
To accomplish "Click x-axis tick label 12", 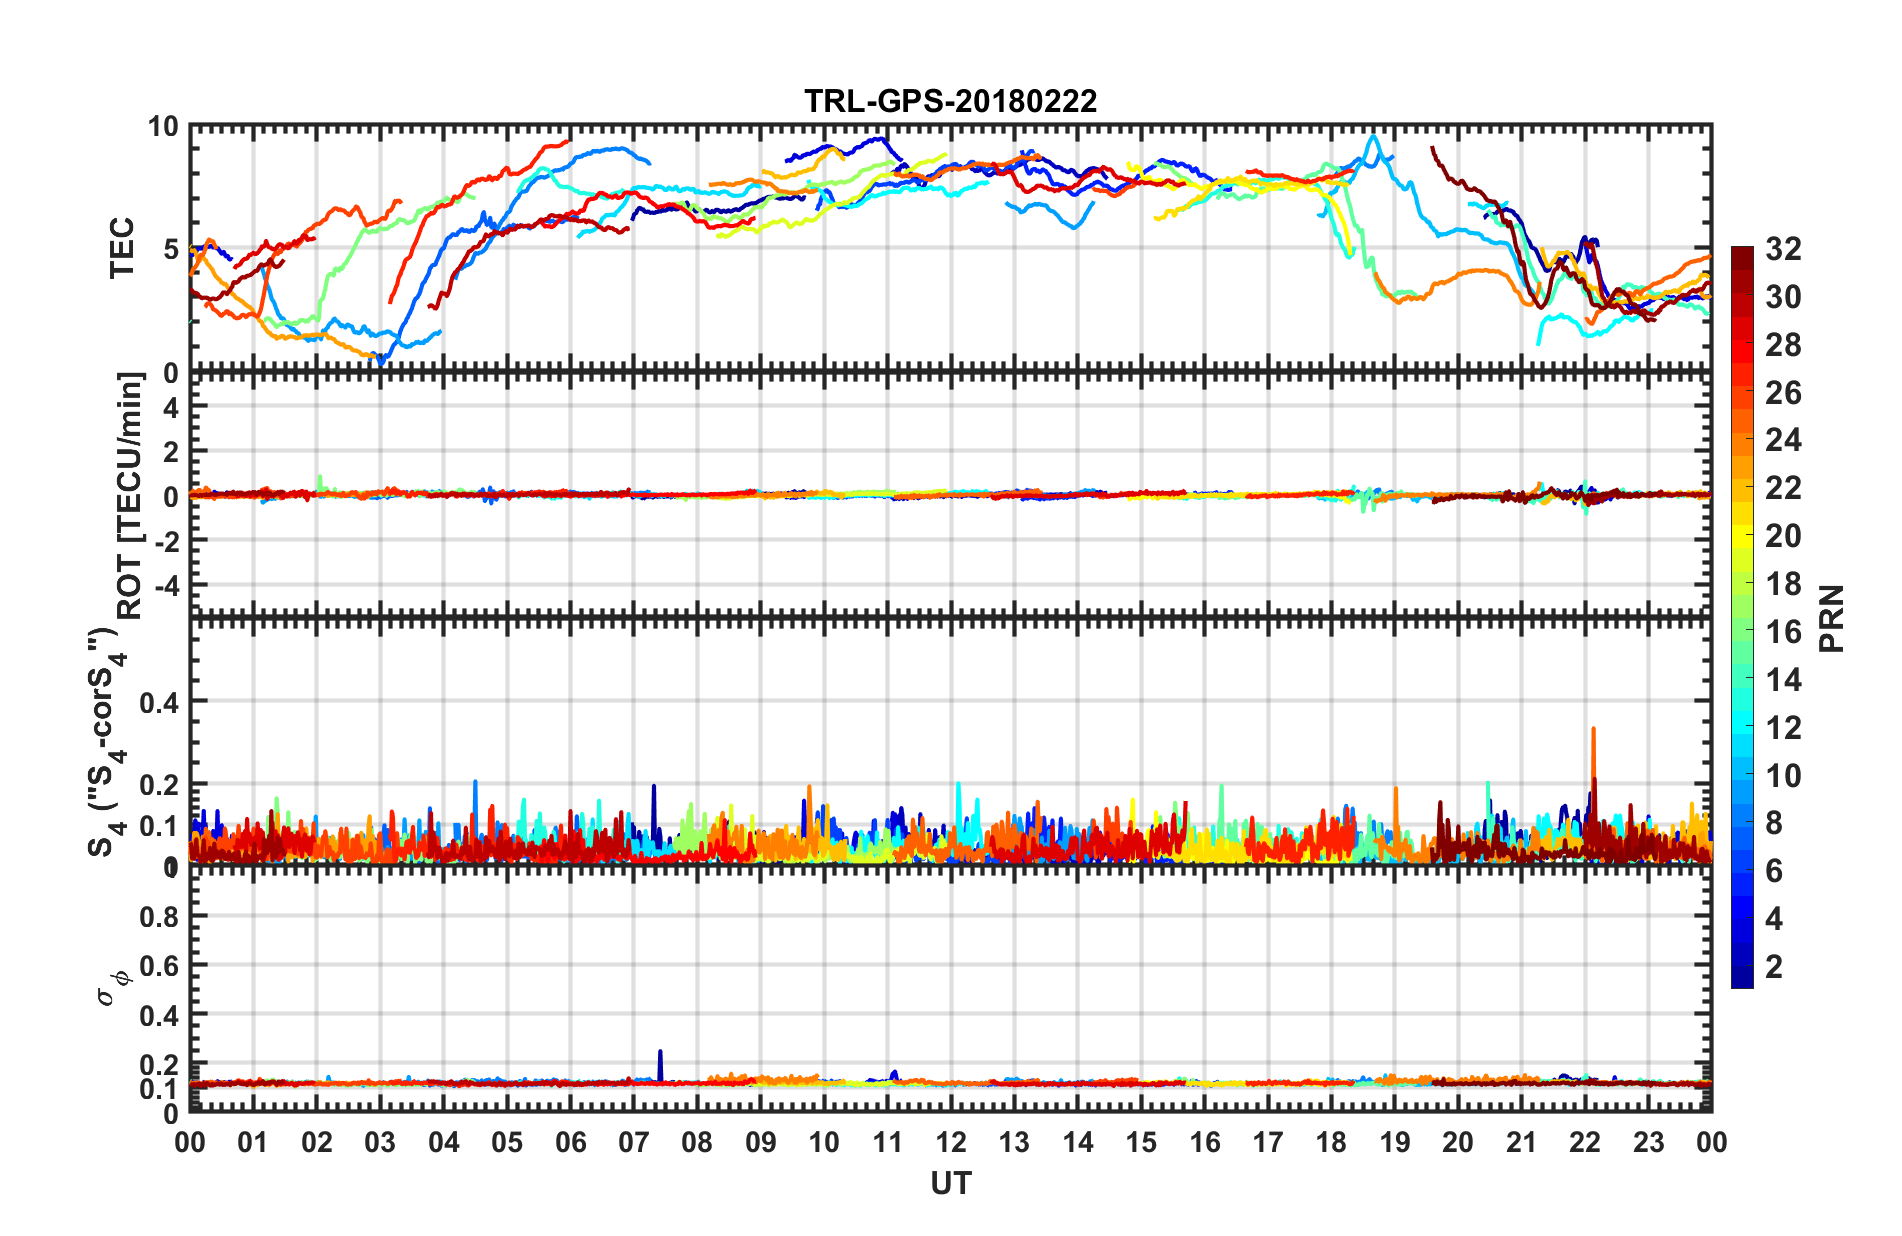I will tap(950, 1142).
